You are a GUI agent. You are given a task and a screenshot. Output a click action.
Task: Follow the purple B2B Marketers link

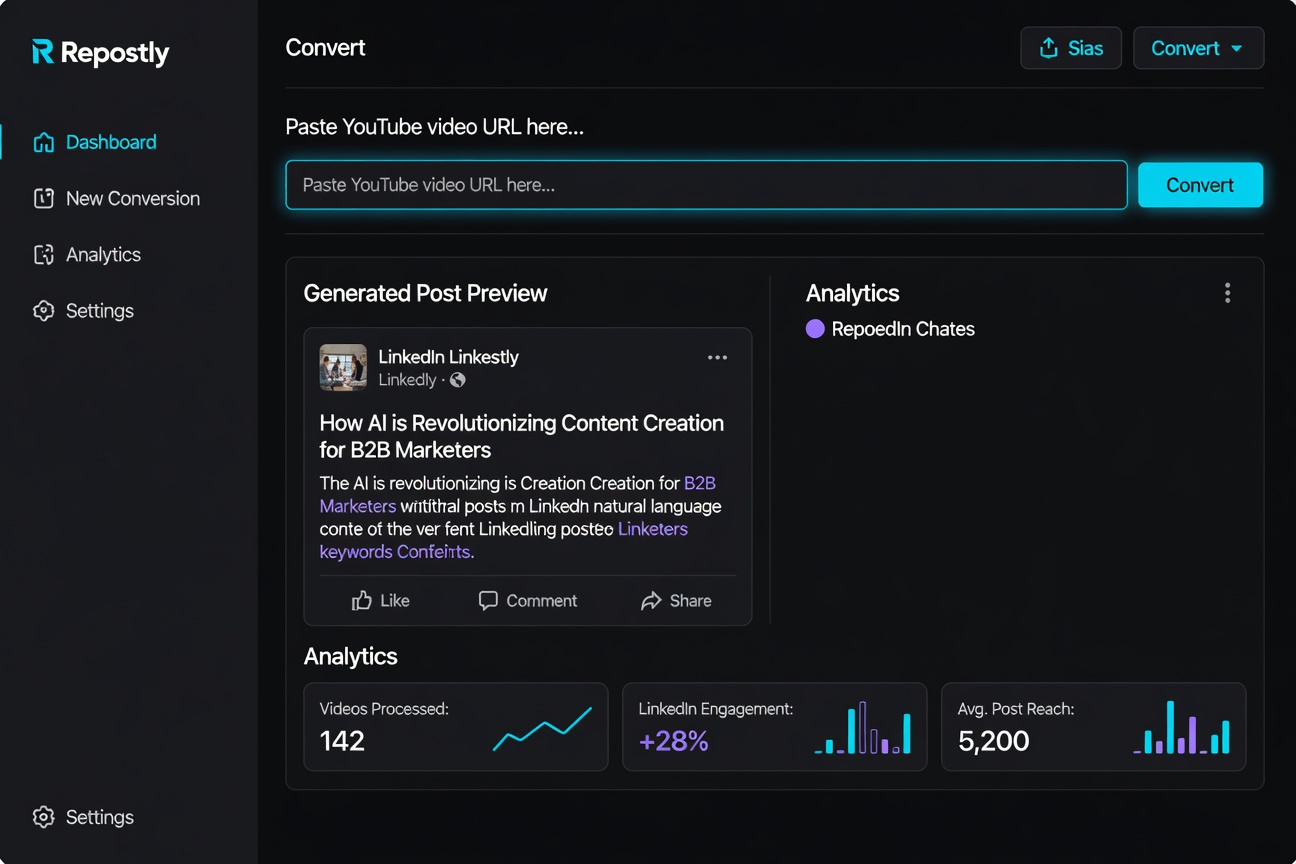(518, 495)
